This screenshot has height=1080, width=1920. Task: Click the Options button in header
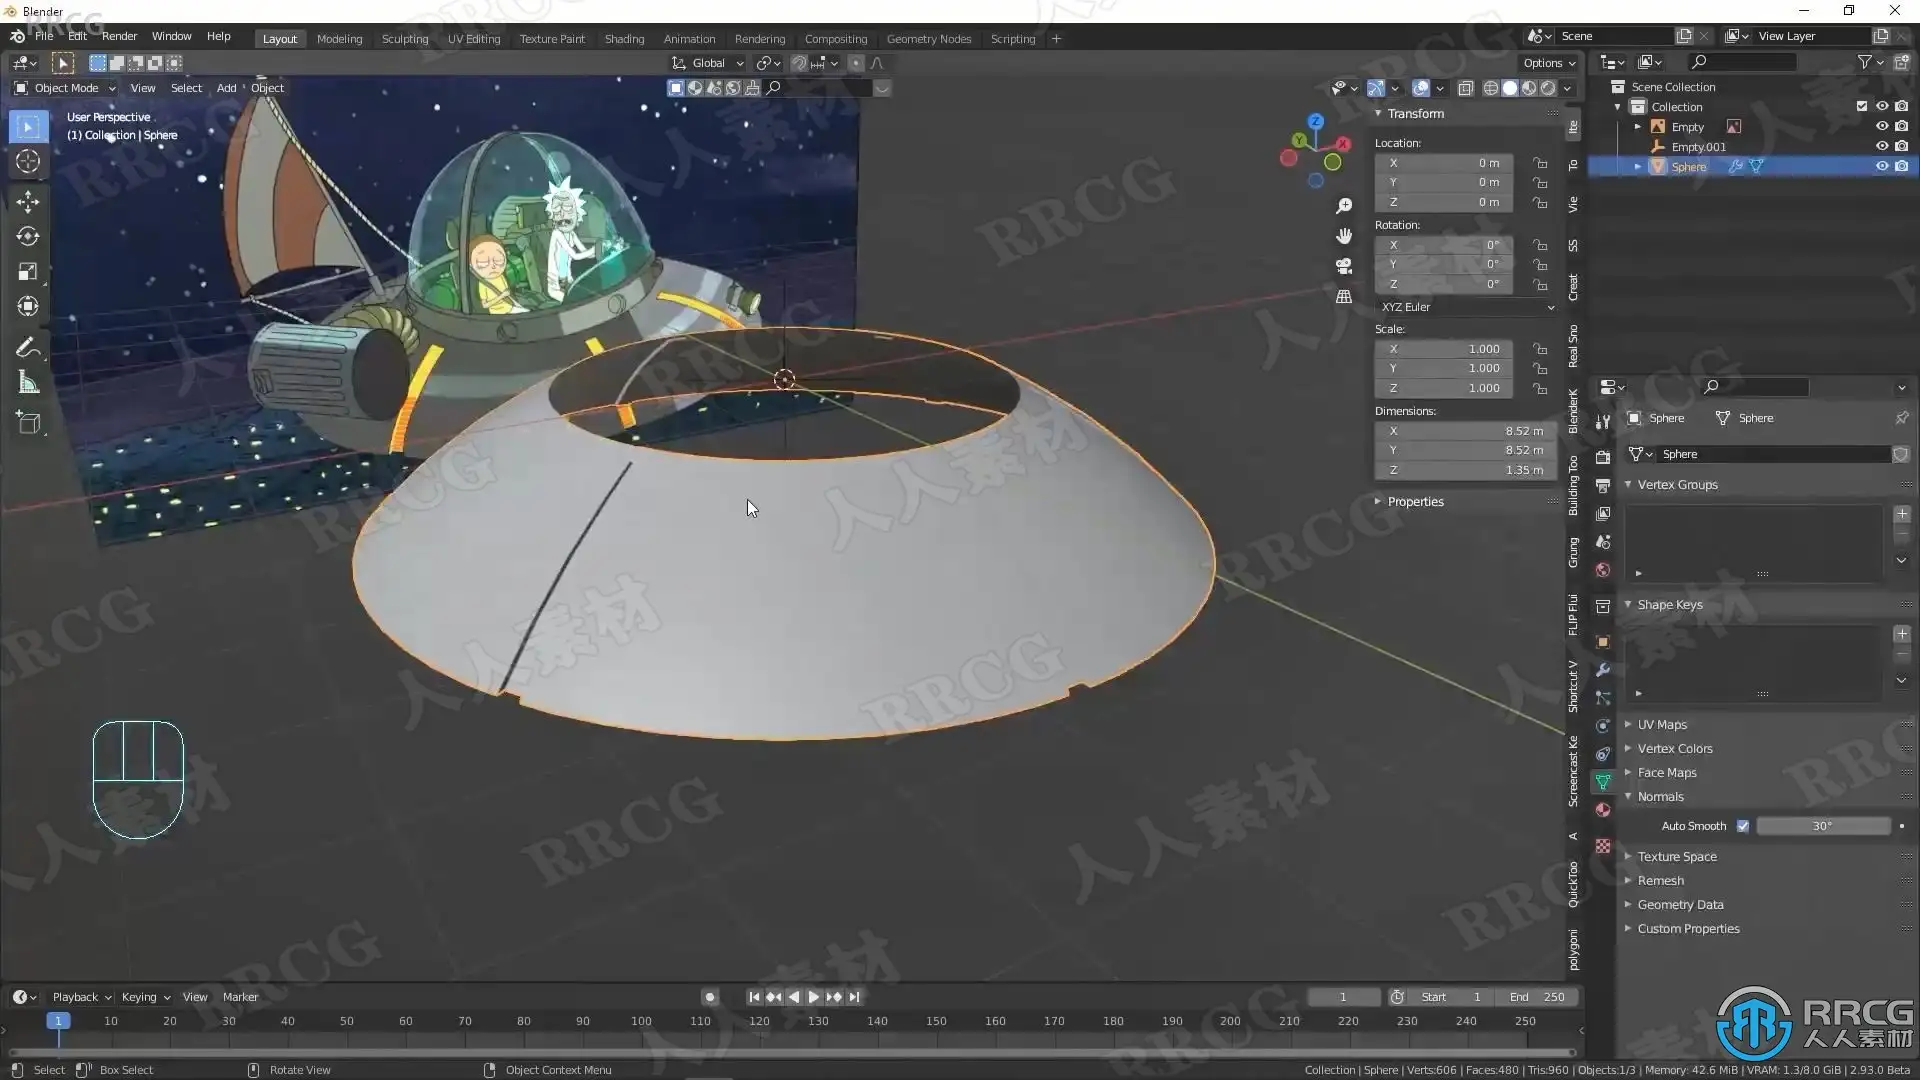1548,62
